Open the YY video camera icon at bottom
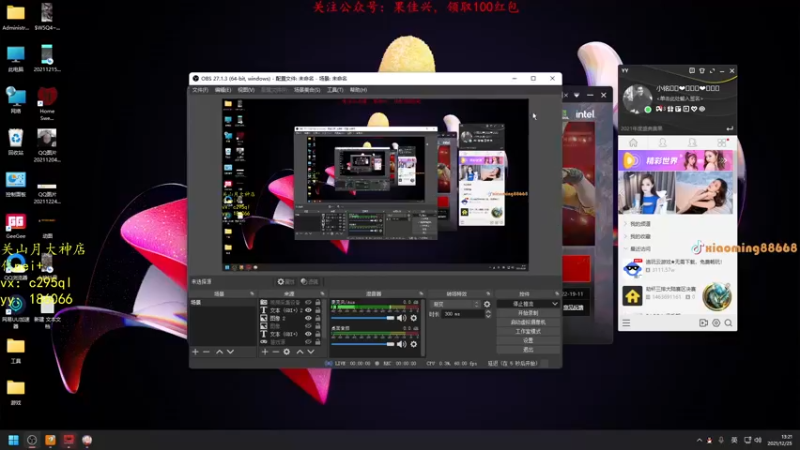This screenshot has width=800, height=450. 703,323
